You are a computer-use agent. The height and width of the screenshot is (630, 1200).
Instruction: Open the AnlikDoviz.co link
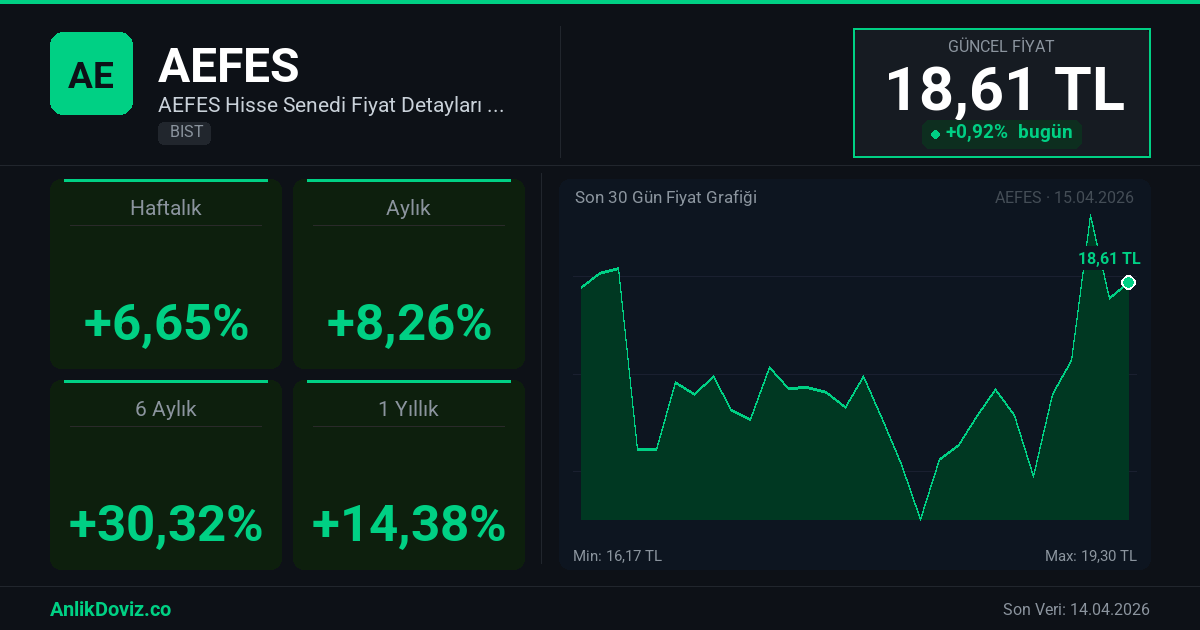click(x=110, y=609)
